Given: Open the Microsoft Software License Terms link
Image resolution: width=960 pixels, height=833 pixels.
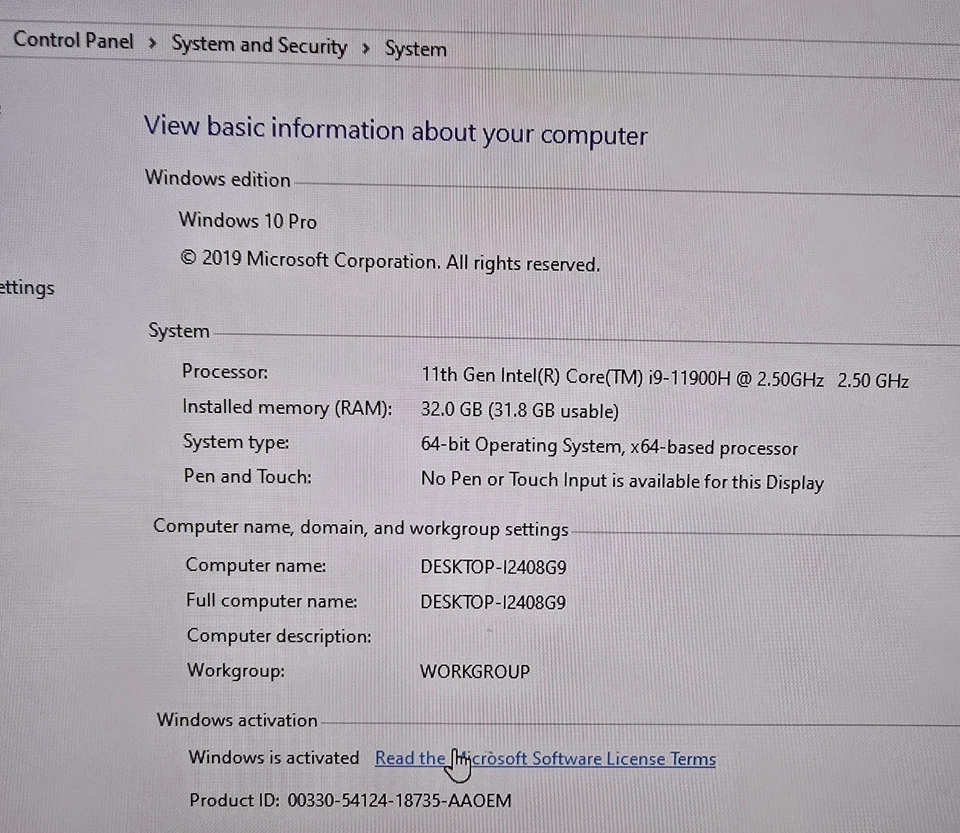Looking at the screenshot, I should (x=545, y=759).
